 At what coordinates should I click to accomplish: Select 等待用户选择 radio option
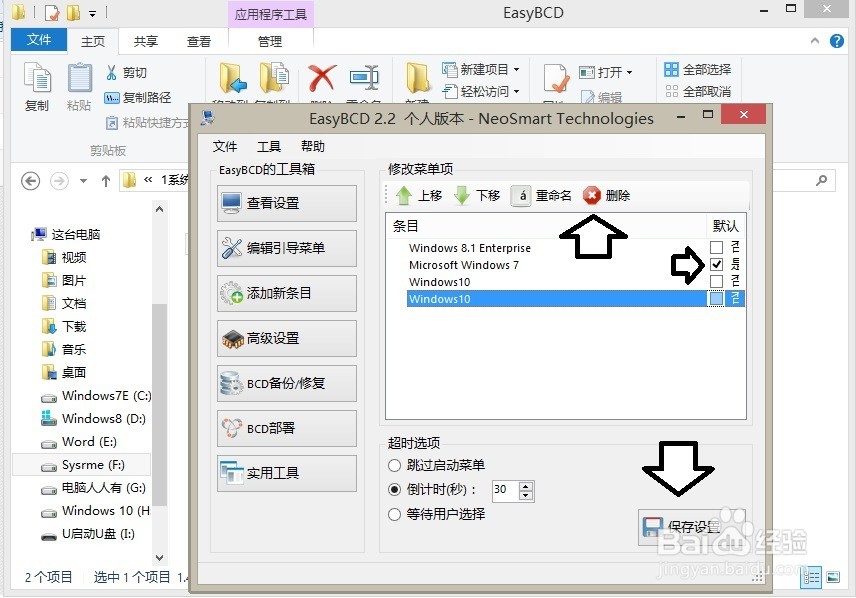click(x=394, y=514)
